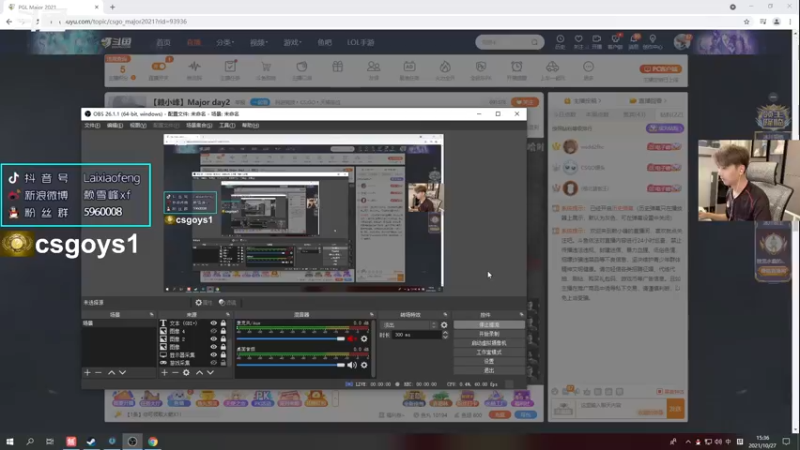
Task: Toggle visibility of 图像 2 source
Action: click(213, 339)
